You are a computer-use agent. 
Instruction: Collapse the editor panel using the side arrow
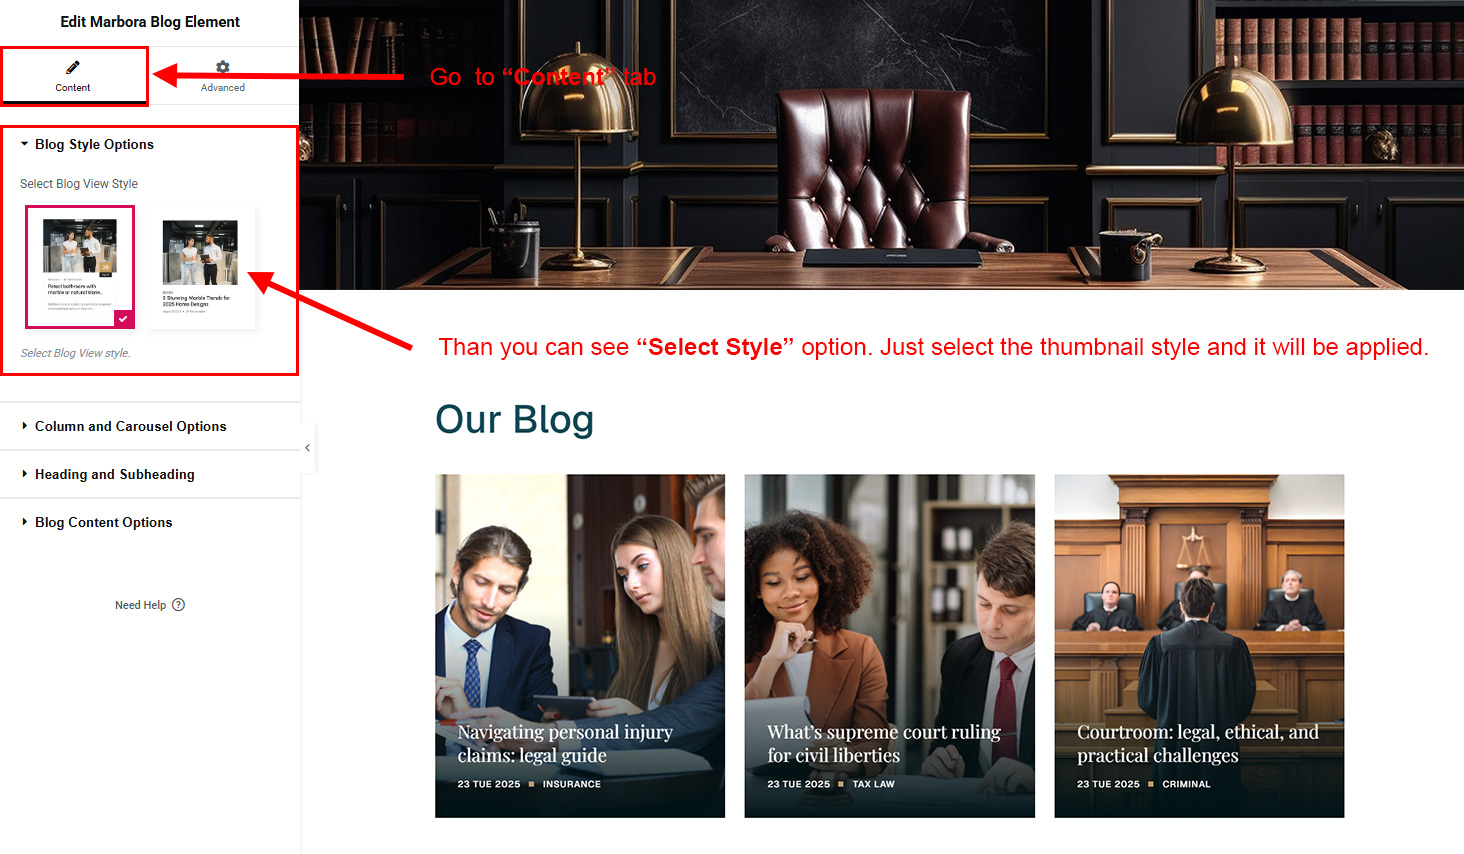[308, 448]
